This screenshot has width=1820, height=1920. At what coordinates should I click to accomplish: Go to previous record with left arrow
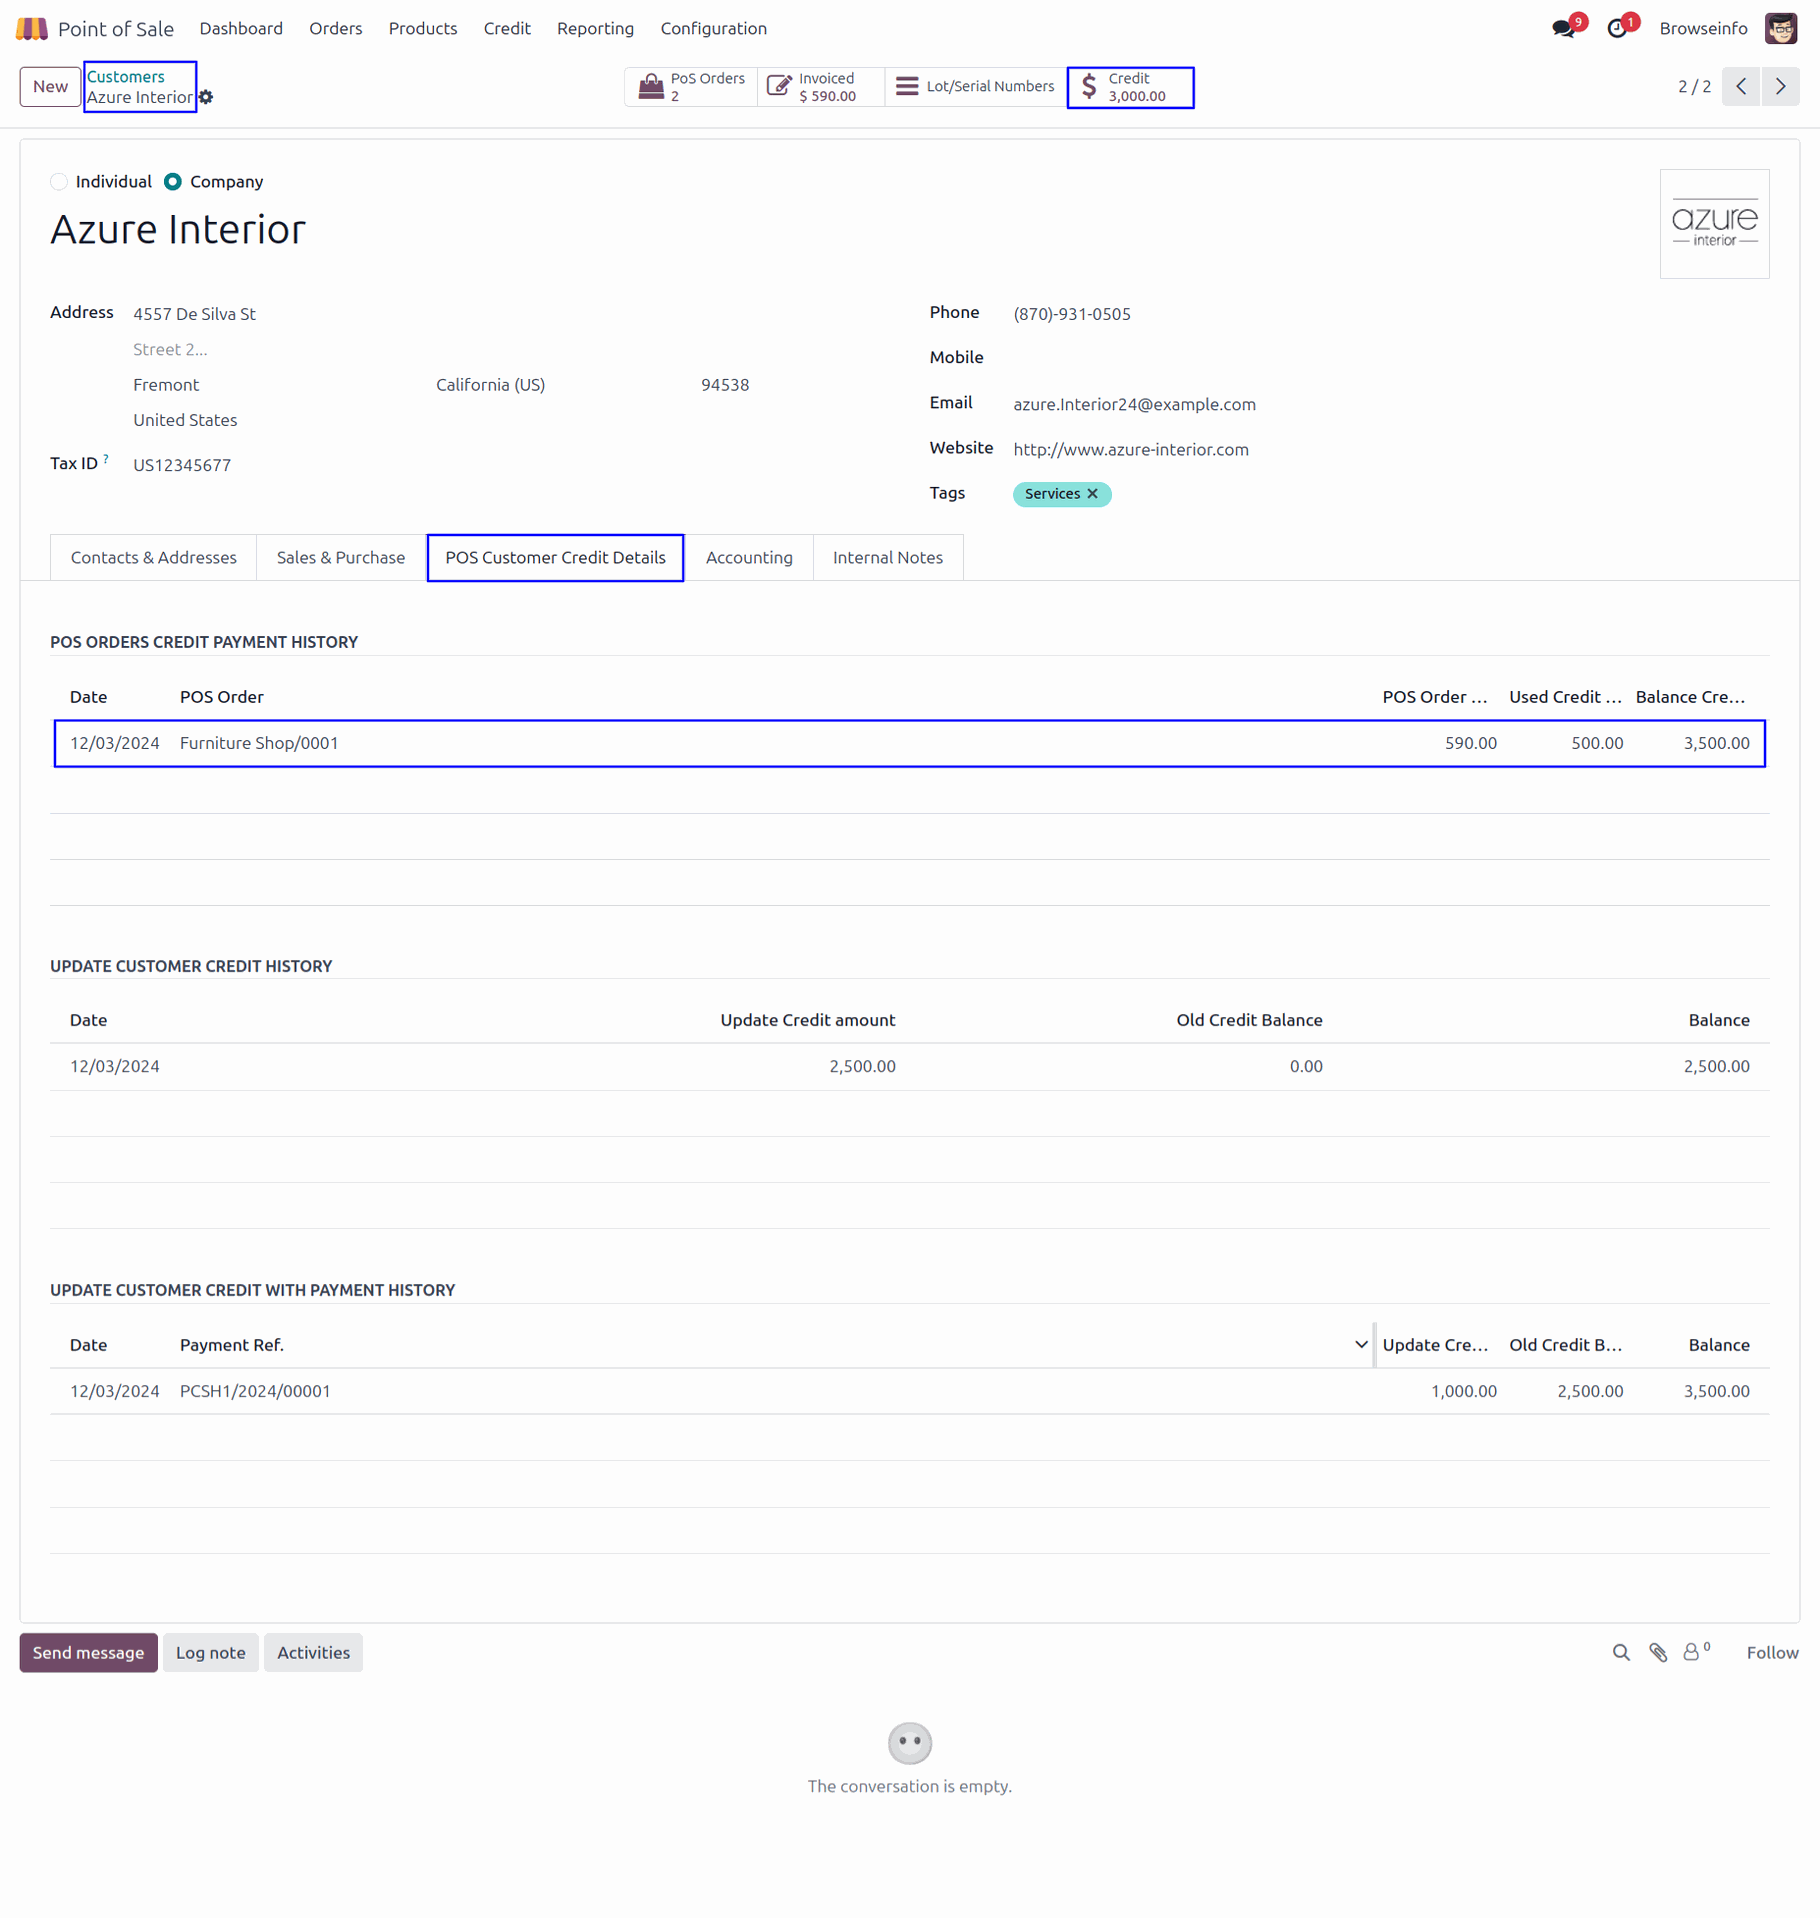click(x=1741, y=87)
